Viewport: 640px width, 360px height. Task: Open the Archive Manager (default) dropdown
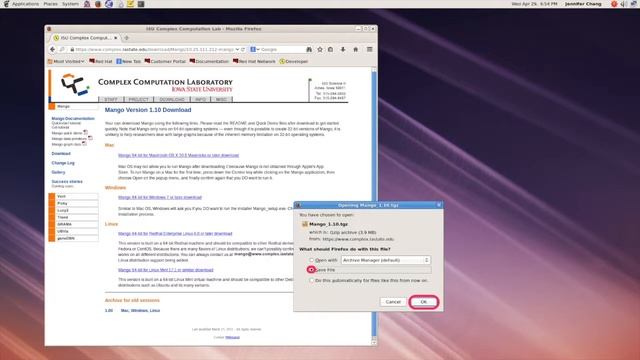click(x=386, y=260)
